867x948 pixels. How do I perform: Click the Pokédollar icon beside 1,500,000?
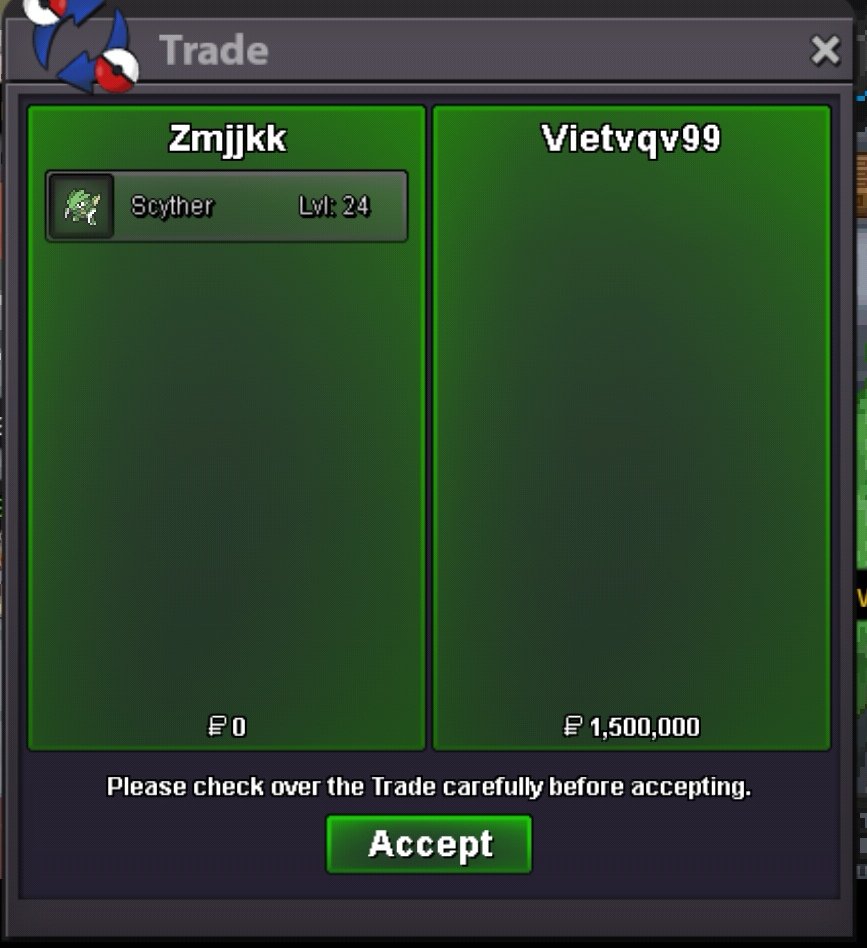click(x=573, y=726)
